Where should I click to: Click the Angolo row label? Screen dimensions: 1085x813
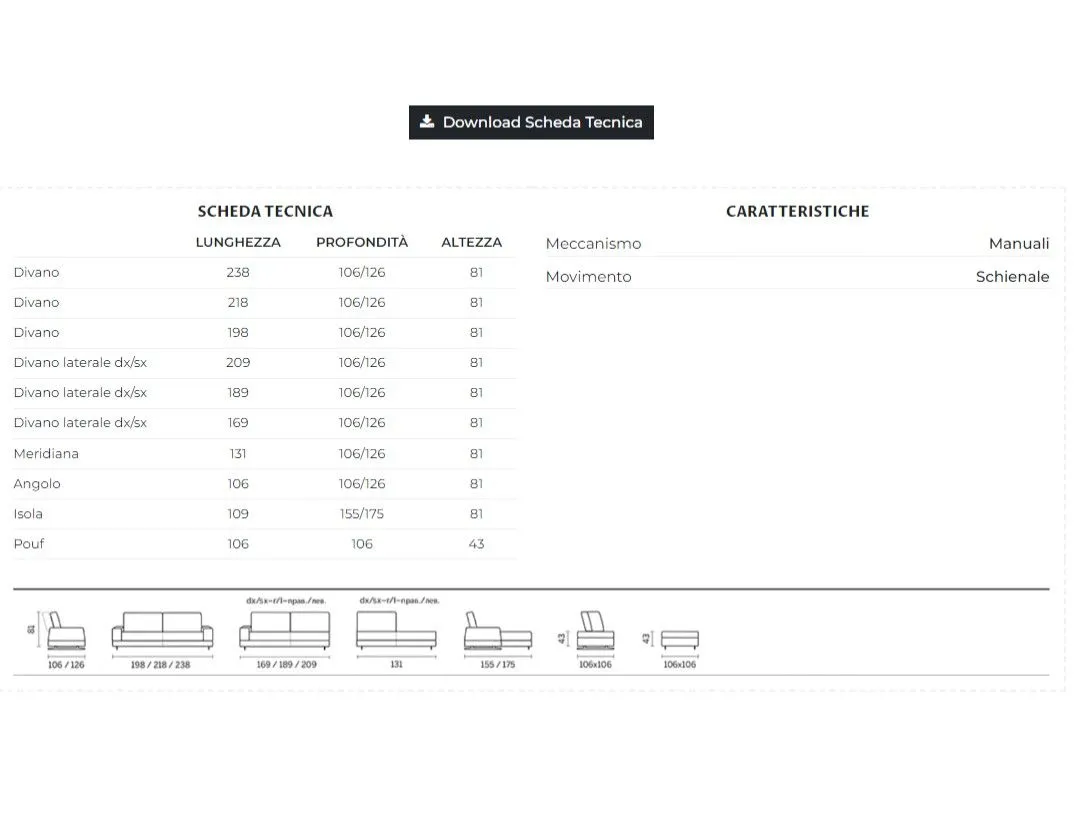37,484
